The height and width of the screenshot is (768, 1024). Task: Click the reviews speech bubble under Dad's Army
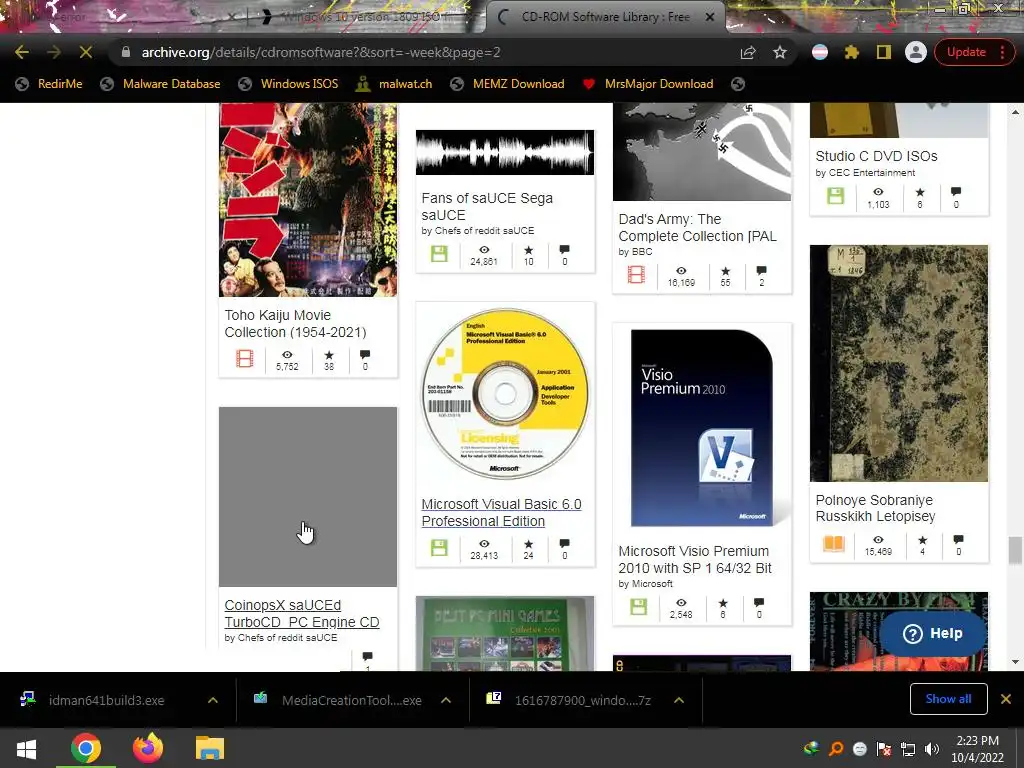(761, 270)
